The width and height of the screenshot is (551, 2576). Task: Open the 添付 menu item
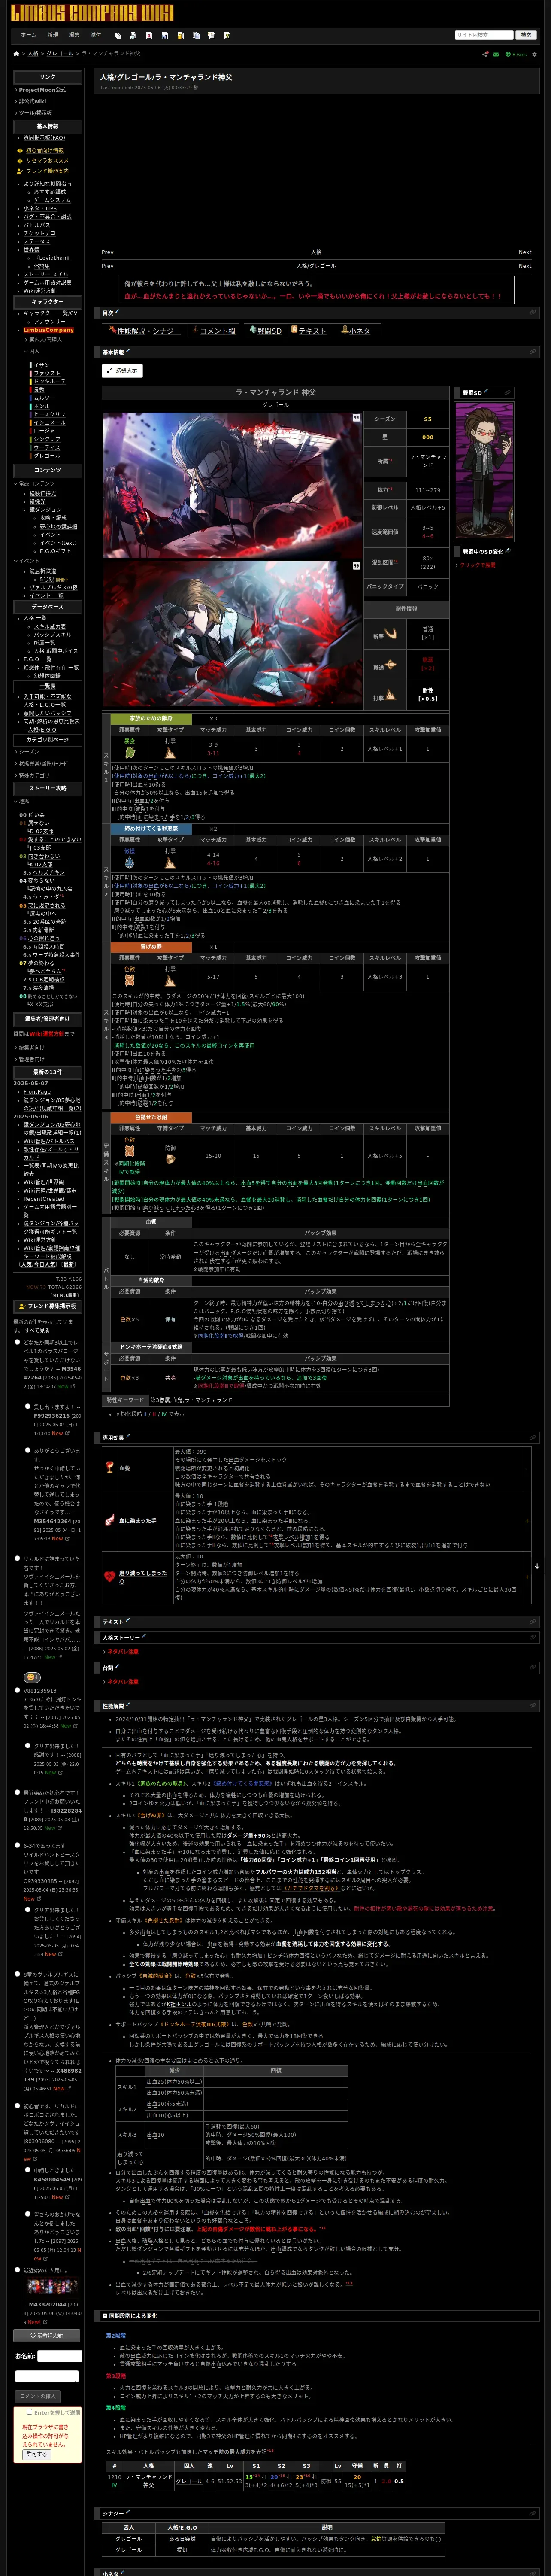coord(96,35)
